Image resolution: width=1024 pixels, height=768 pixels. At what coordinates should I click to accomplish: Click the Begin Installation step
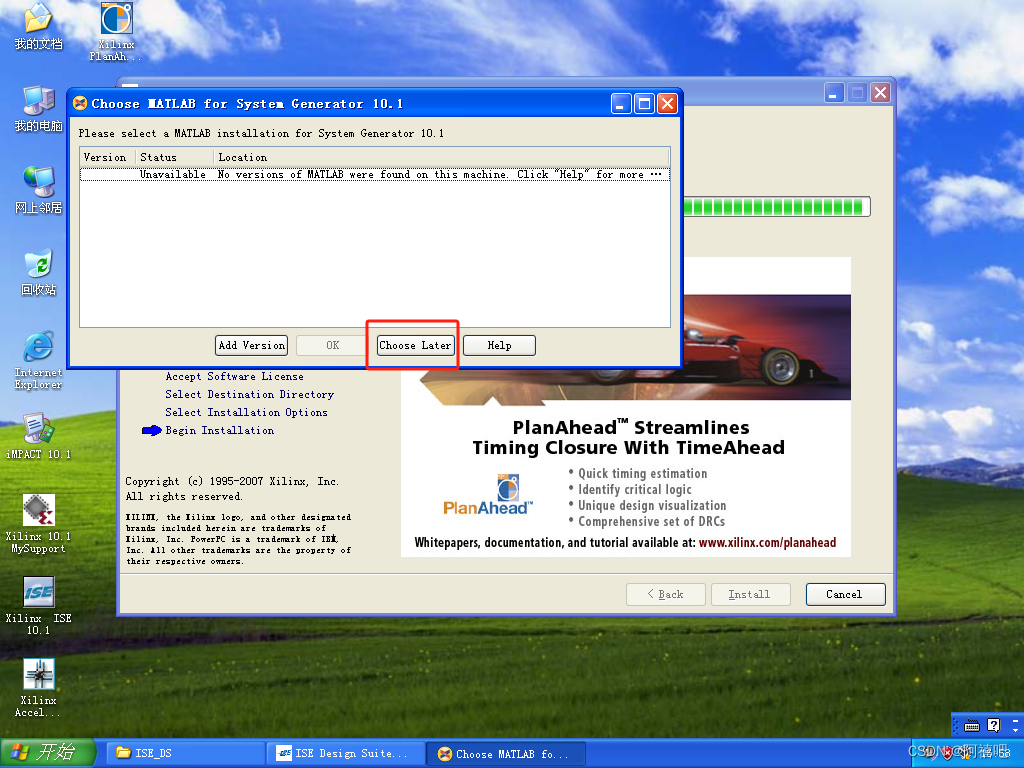219,430
